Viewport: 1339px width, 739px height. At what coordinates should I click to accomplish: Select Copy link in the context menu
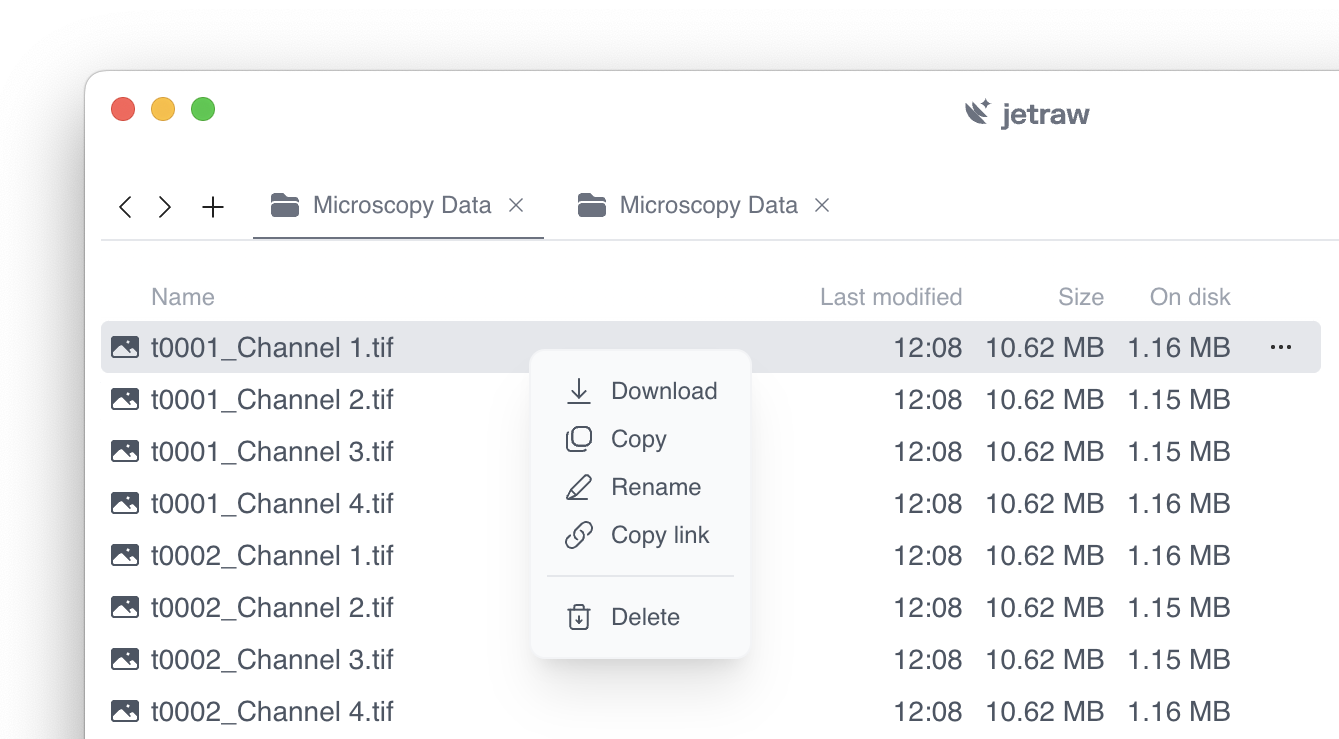(x=659, y=535)
